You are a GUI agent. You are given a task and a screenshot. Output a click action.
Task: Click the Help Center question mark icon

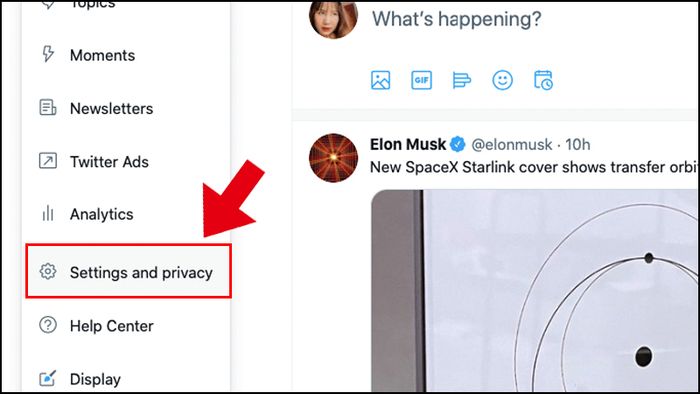click(x=48, y=325)
